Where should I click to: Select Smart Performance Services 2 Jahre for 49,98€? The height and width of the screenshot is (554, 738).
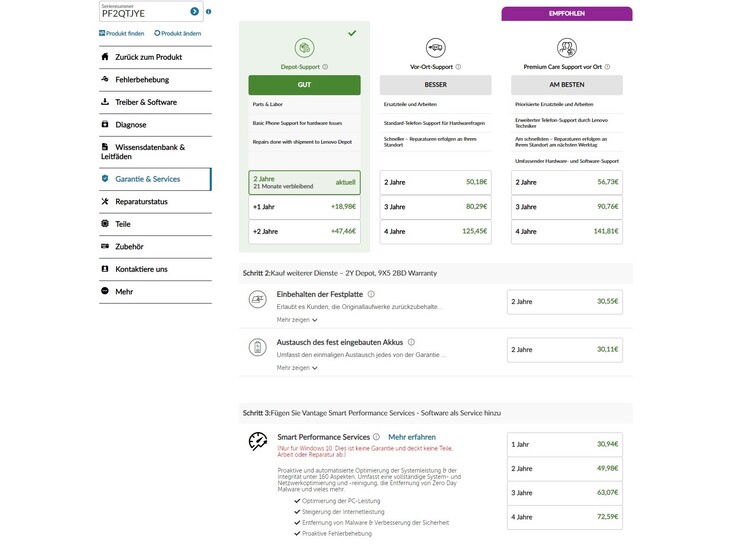click(565, 468)
